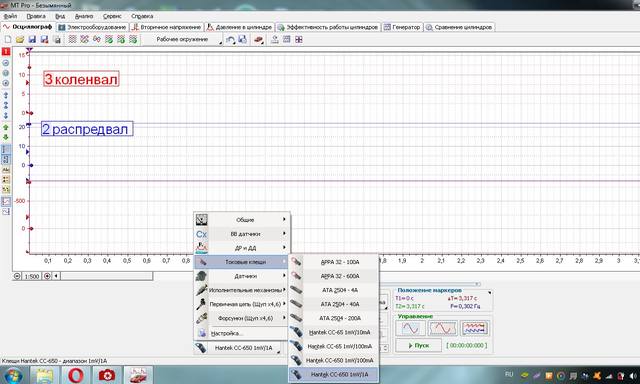Expand the Исполнительные механизмы submenu

[242, 290]
